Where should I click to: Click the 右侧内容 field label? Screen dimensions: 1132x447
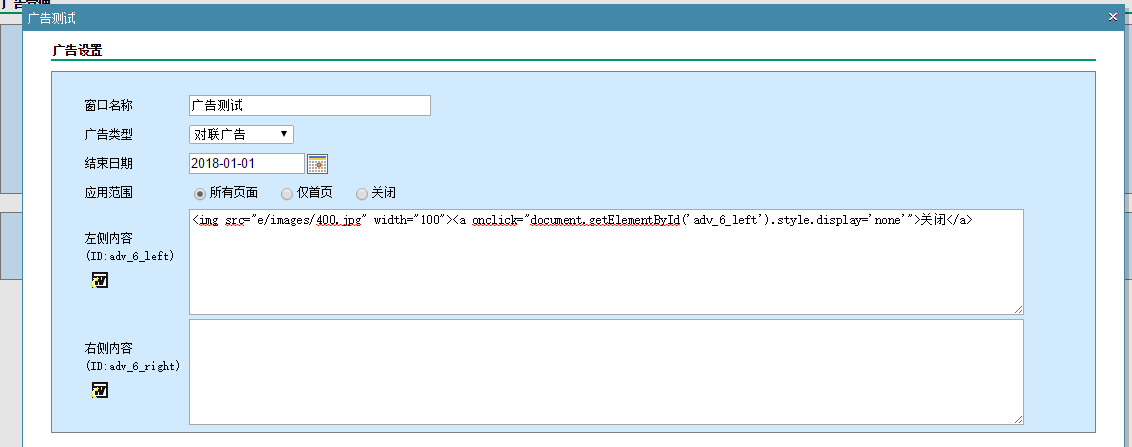pyautogui.click(x=108, y=349)
